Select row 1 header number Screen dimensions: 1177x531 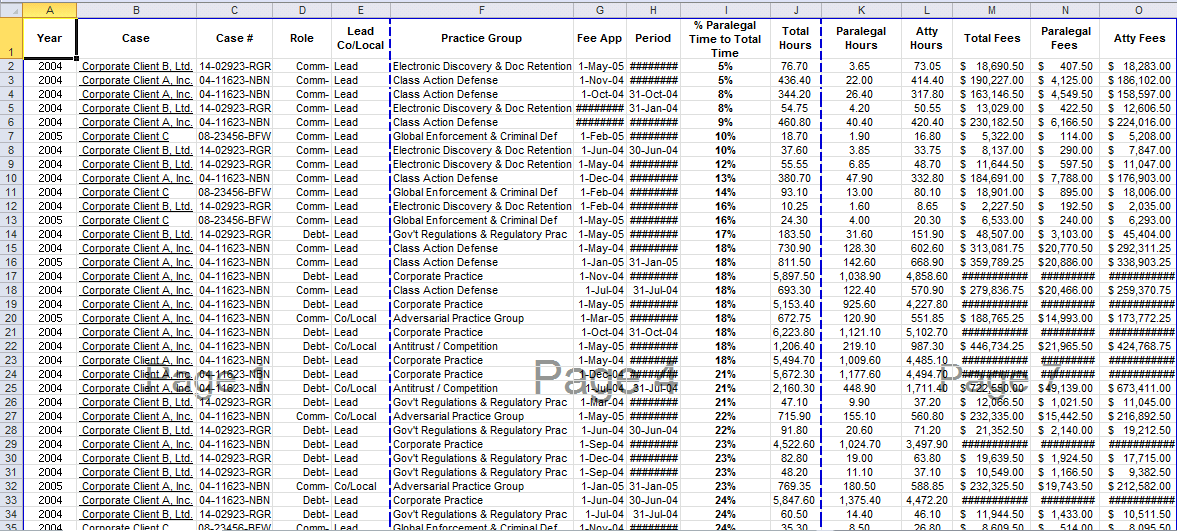pyautogui.click(x=11, y=38)
